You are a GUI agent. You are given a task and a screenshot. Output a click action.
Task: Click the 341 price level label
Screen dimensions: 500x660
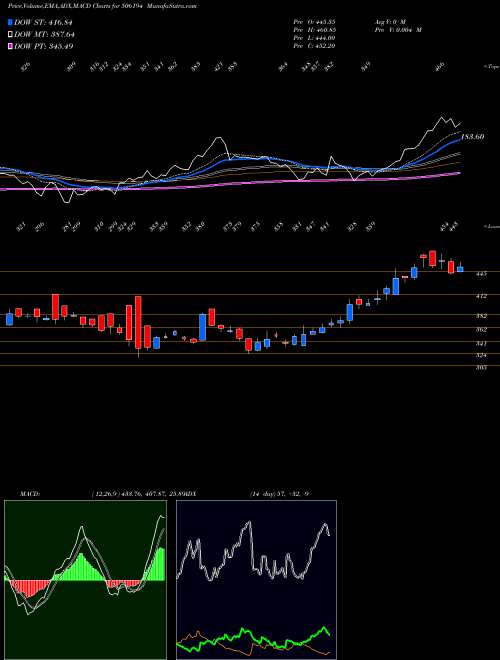pos(481,343)
